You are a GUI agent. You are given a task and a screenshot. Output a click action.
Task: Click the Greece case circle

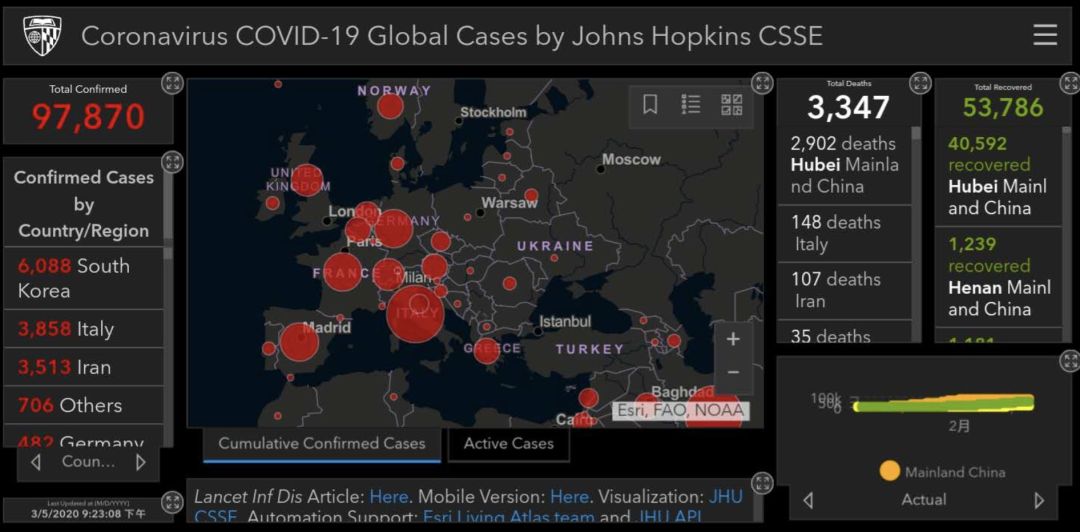point(486,351)
